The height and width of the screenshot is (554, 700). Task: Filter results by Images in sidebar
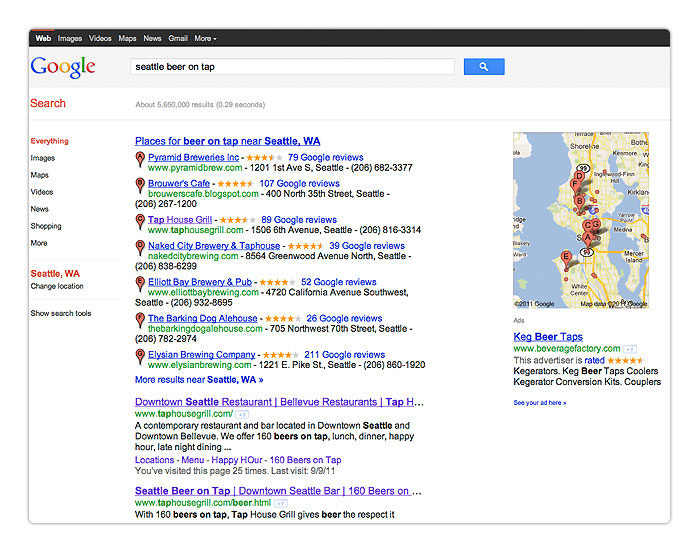coord(43,158)
